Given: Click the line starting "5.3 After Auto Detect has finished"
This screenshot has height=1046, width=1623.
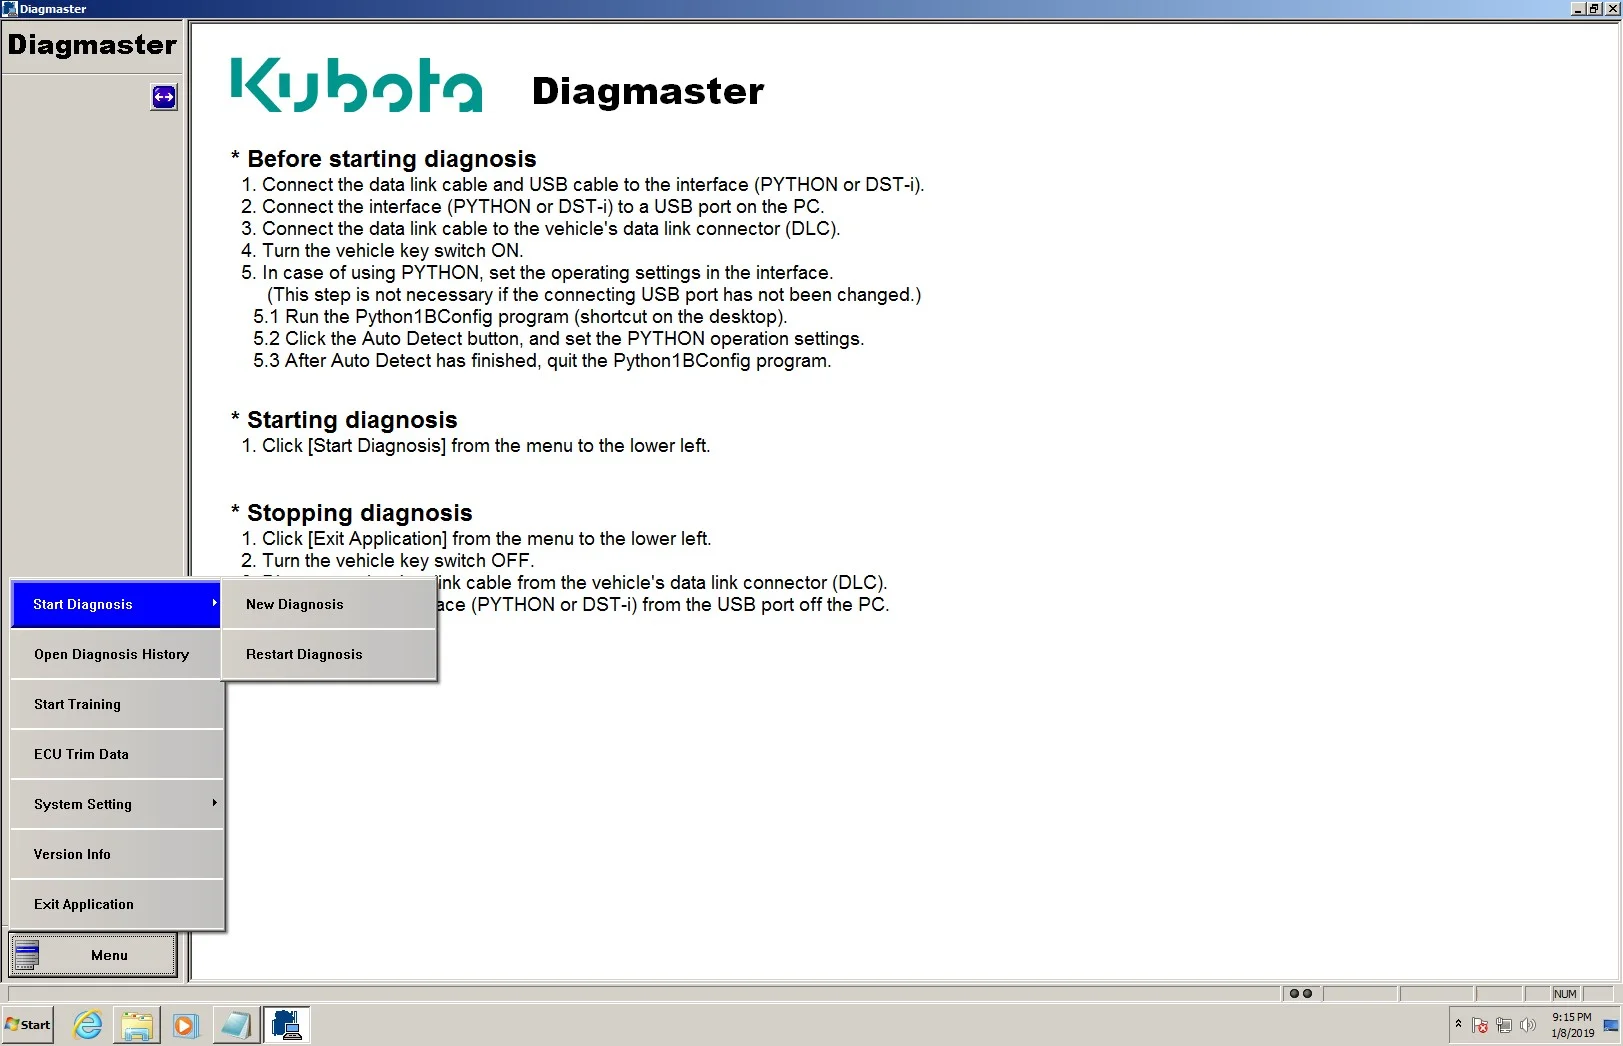Looking at the screenshot, I should tap(542, 361).
